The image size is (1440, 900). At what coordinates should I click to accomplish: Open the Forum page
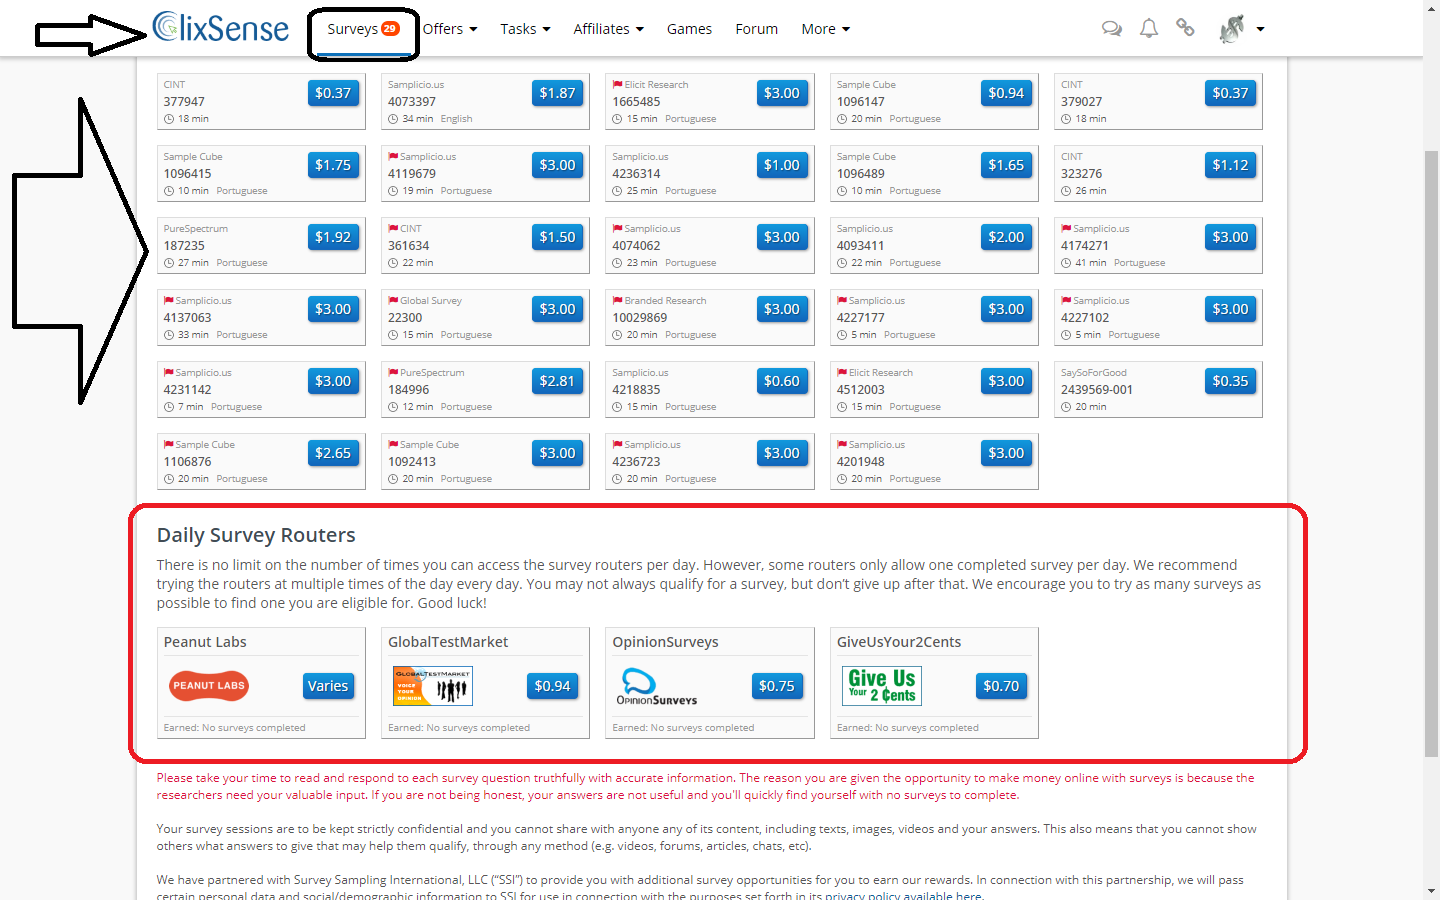(x=756, y=28)
